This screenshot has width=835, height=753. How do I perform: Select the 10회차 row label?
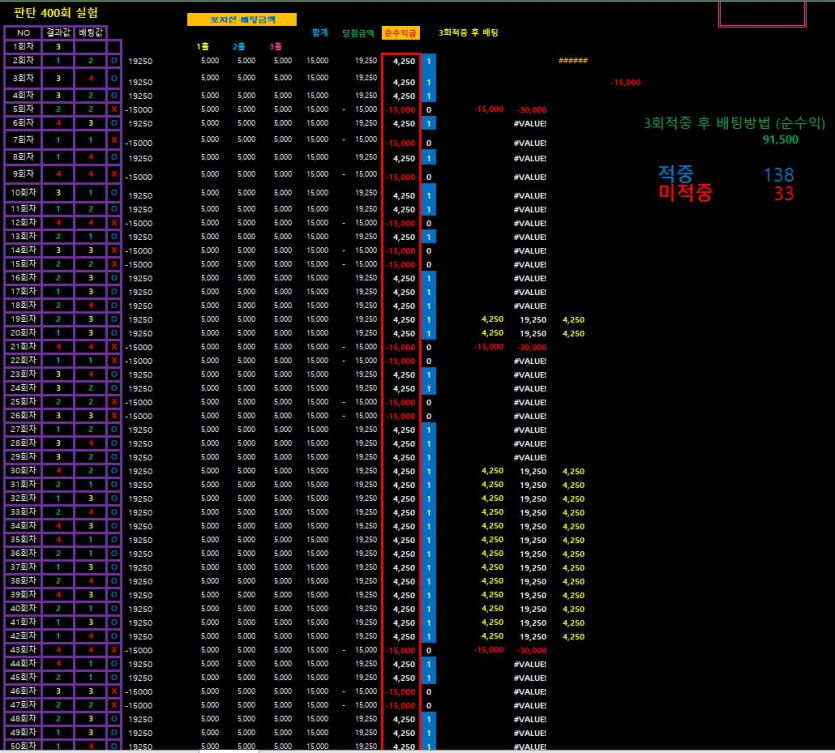(23, 193)
